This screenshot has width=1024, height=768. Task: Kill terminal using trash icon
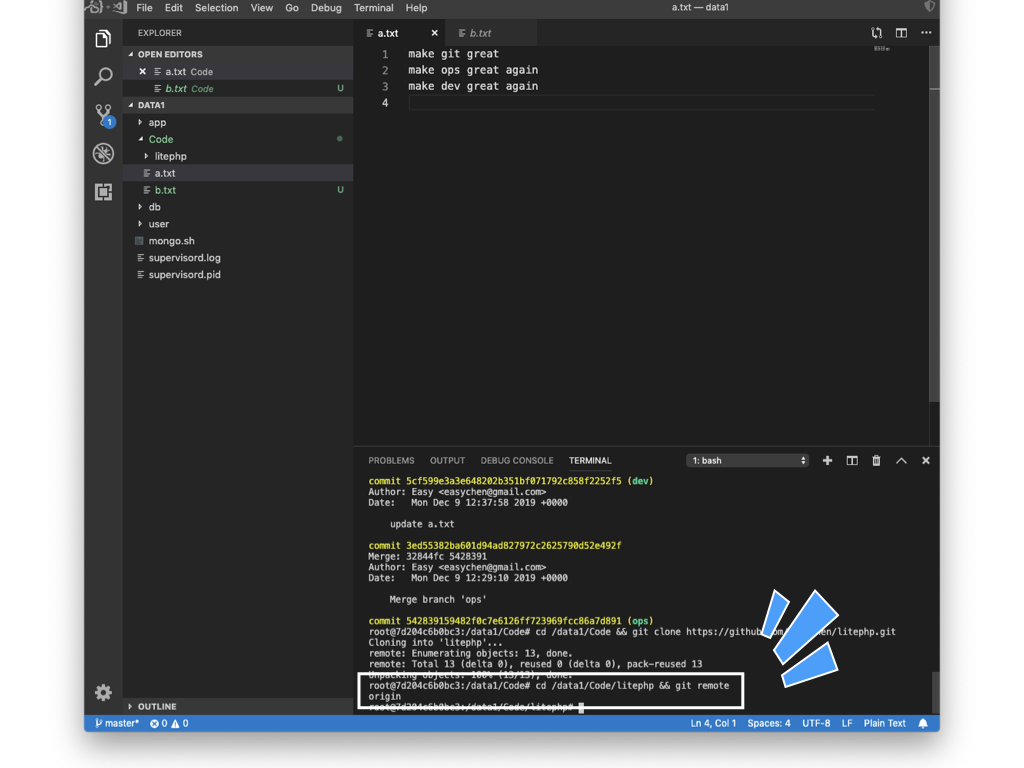tap(876, 461)
